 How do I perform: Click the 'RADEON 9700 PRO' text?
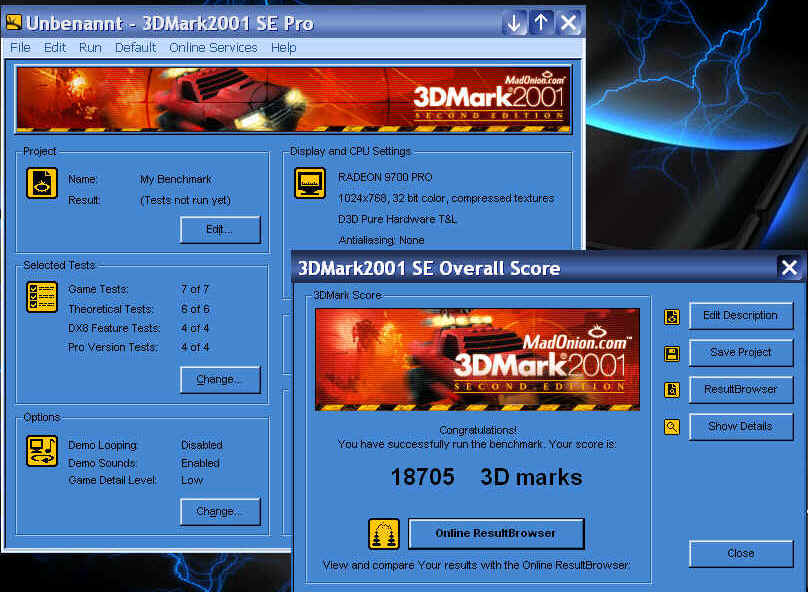tap(385, 177)
